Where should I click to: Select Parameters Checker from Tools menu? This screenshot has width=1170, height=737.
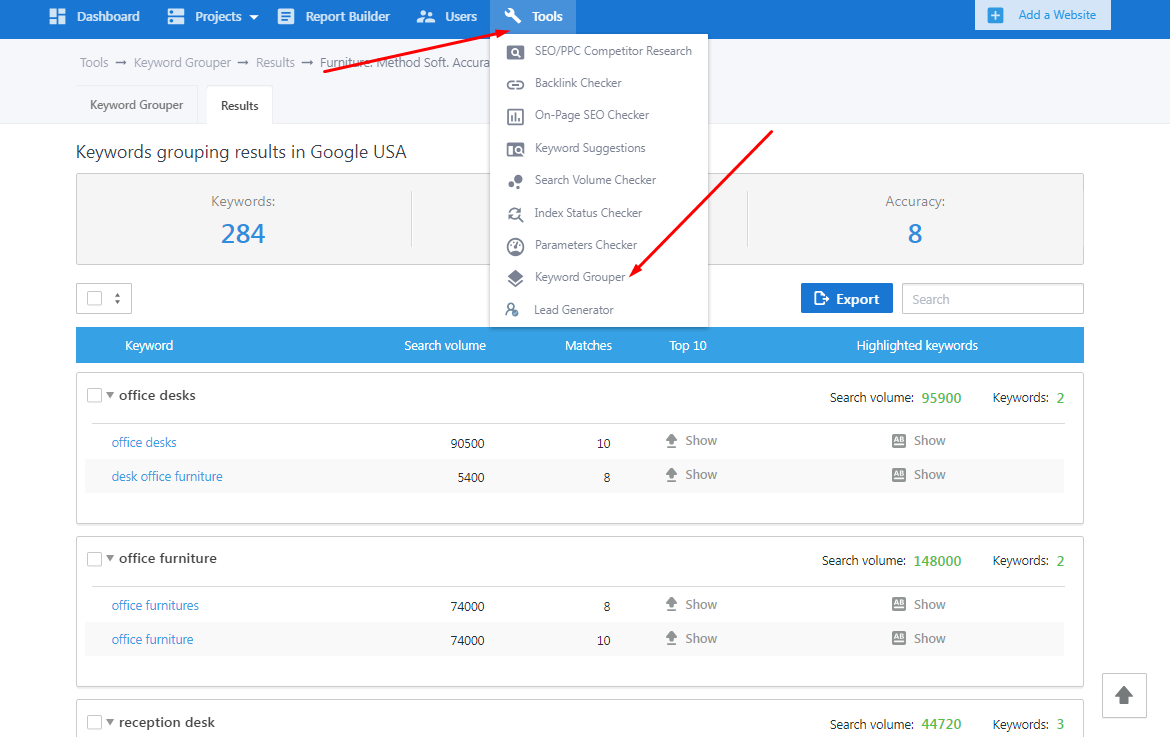point(586,245)
